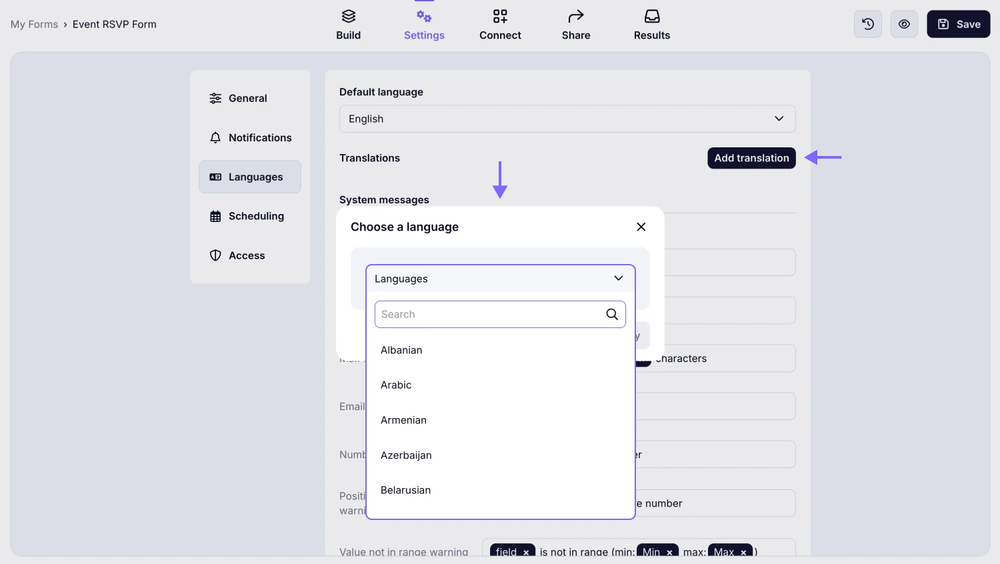
Task: Switch to the Connect tab
Action: 500,25
